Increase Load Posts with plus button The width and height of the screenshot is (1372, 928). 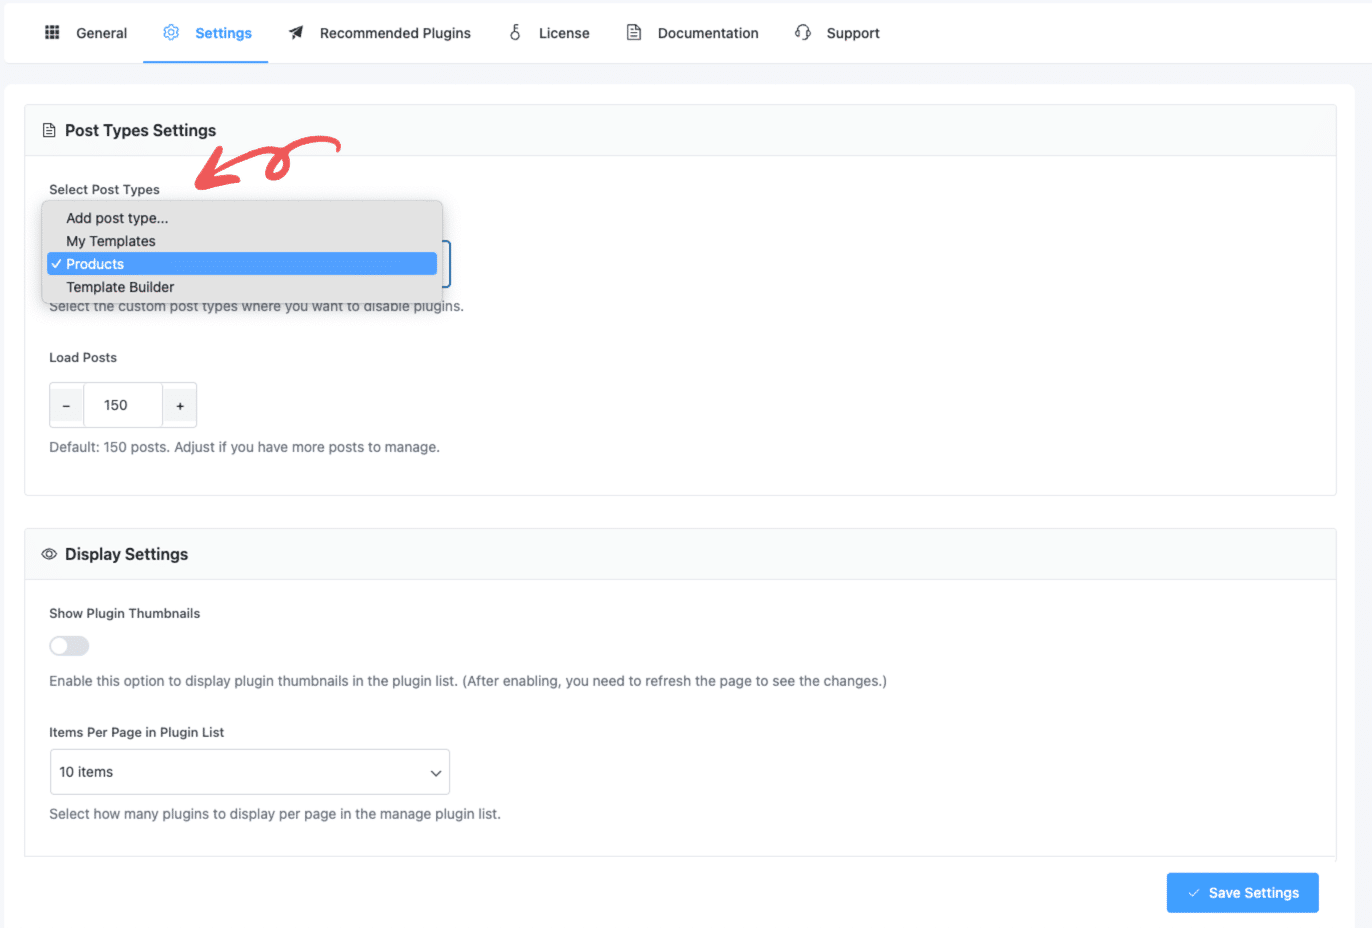click(x=179, y=404)
